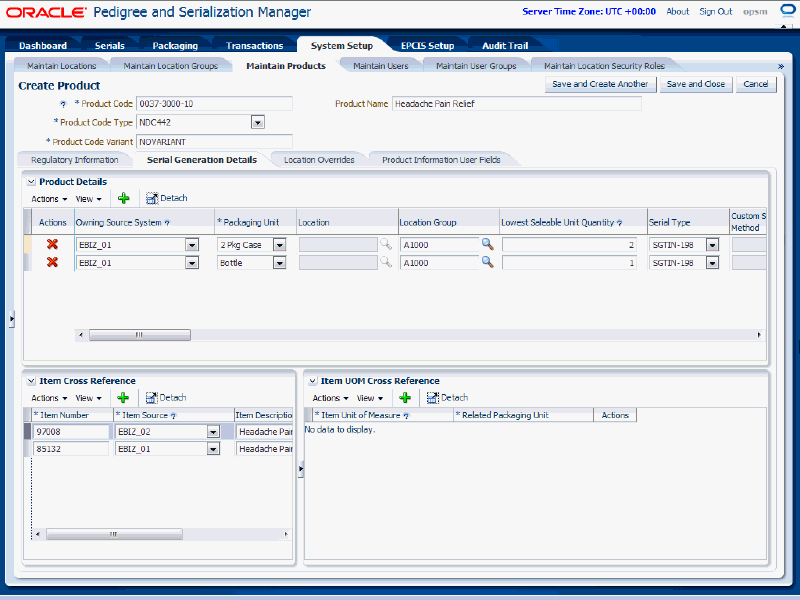Open View menu in Item UOM Cross Reference
This screenshot has width=800, height=600.
[x=369, y=398]
